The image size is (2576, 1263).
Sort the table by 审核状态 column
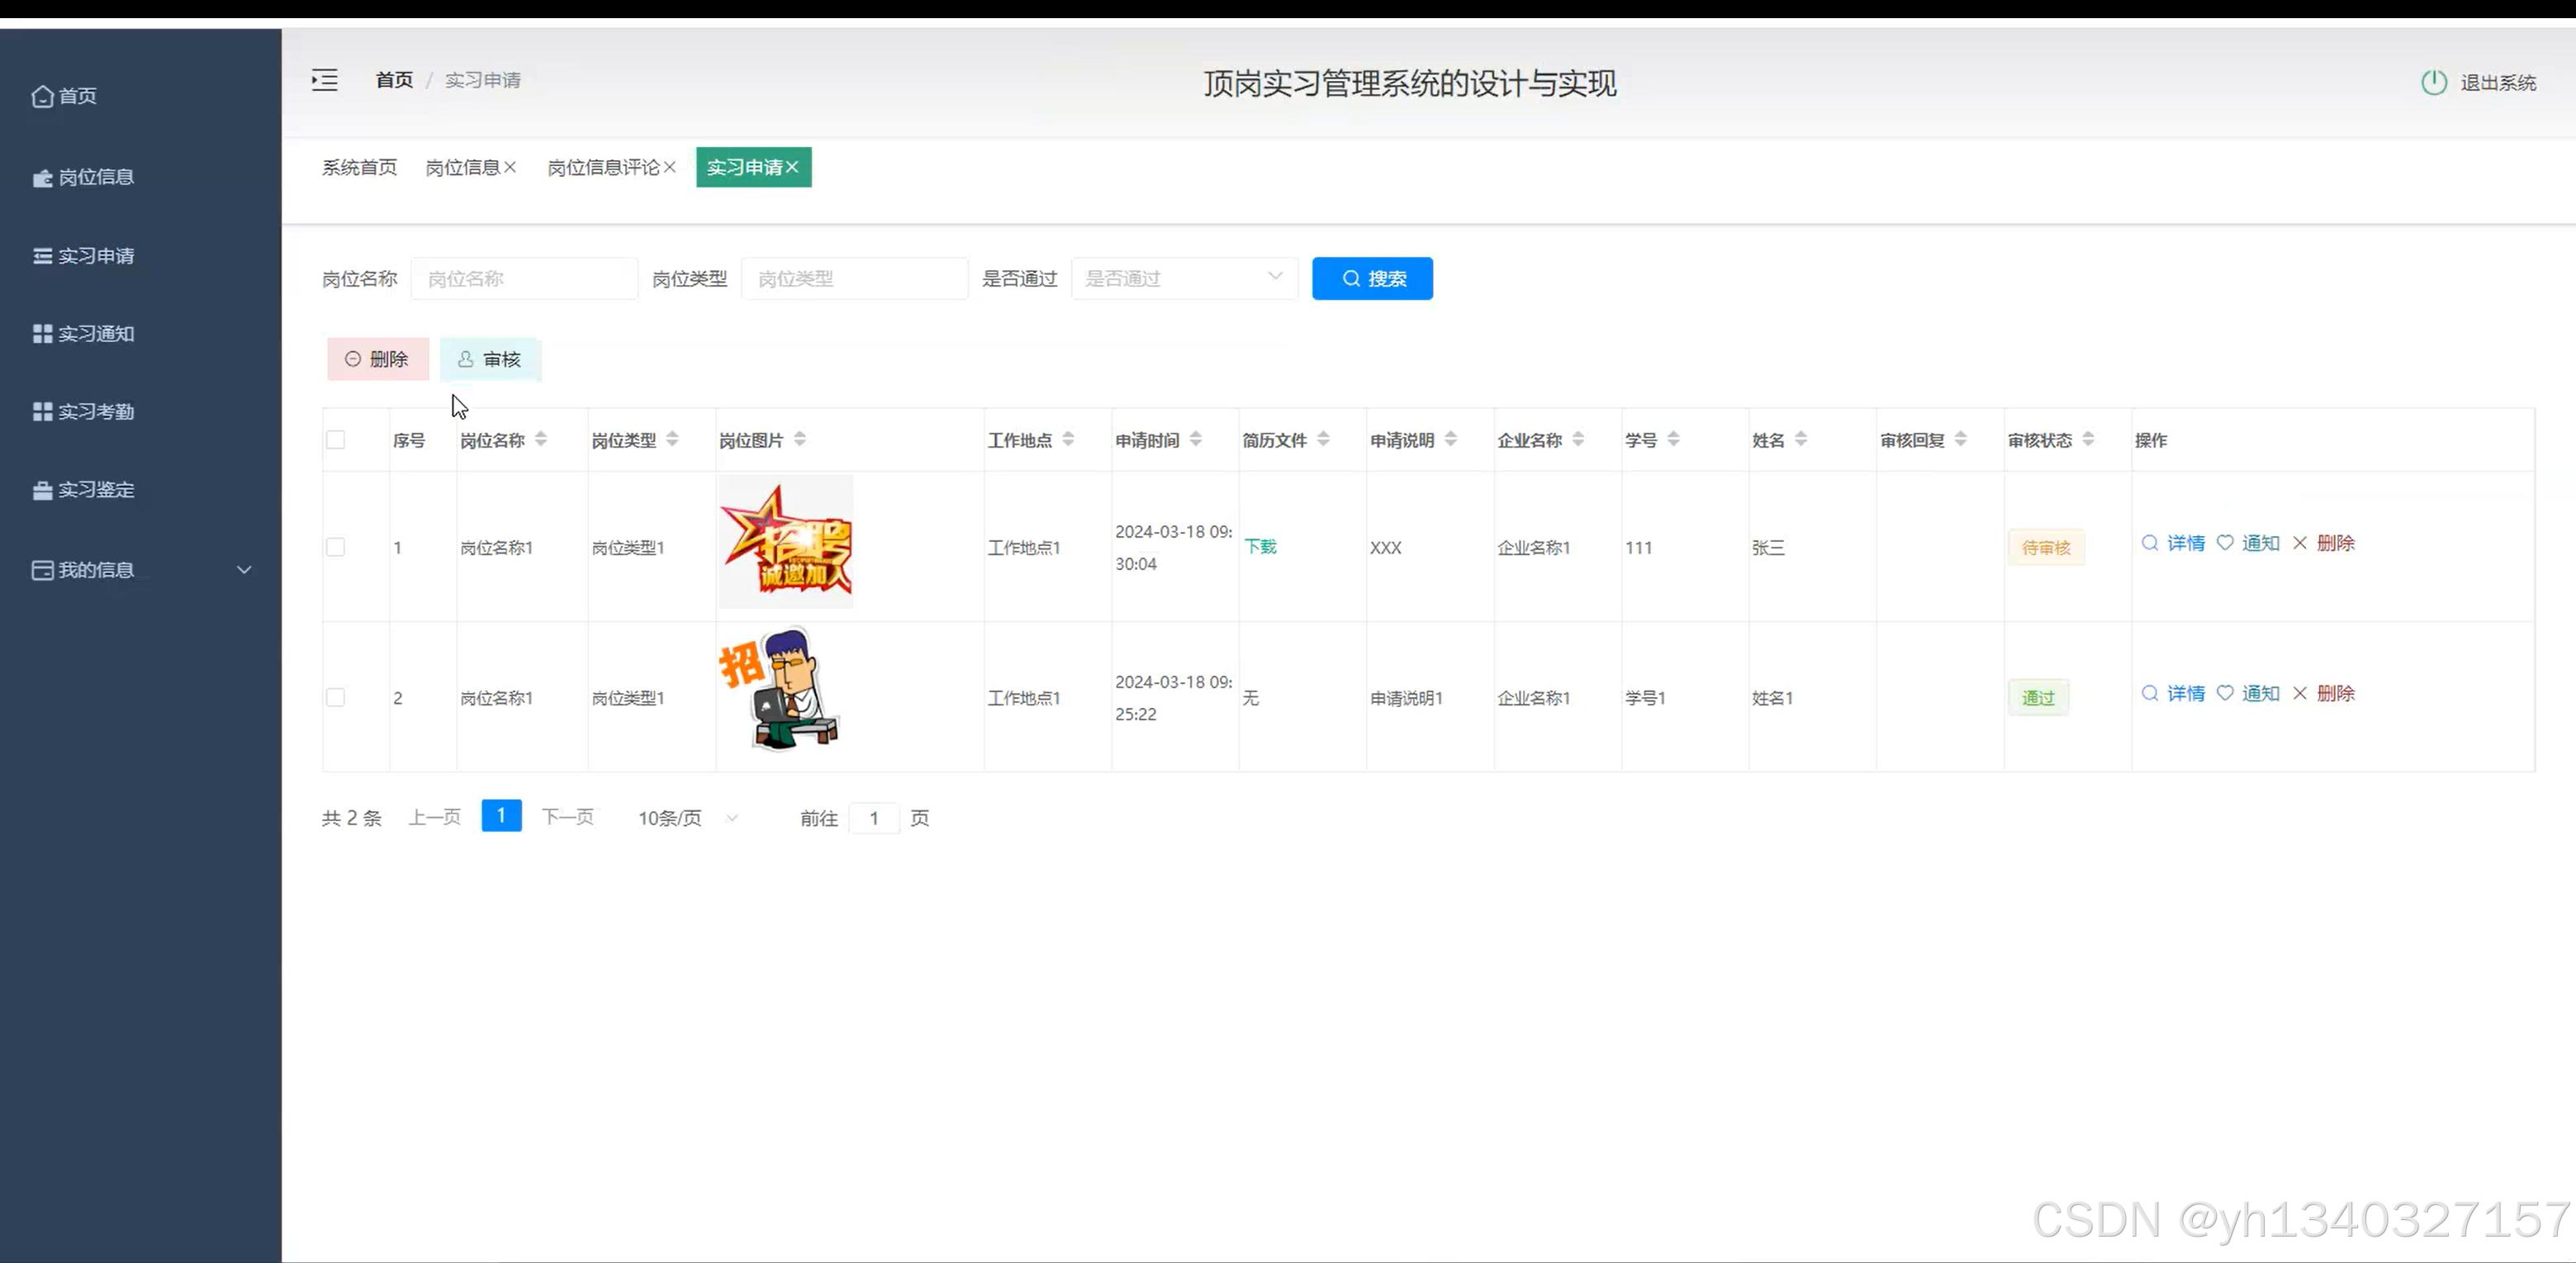pos(2087,439)
